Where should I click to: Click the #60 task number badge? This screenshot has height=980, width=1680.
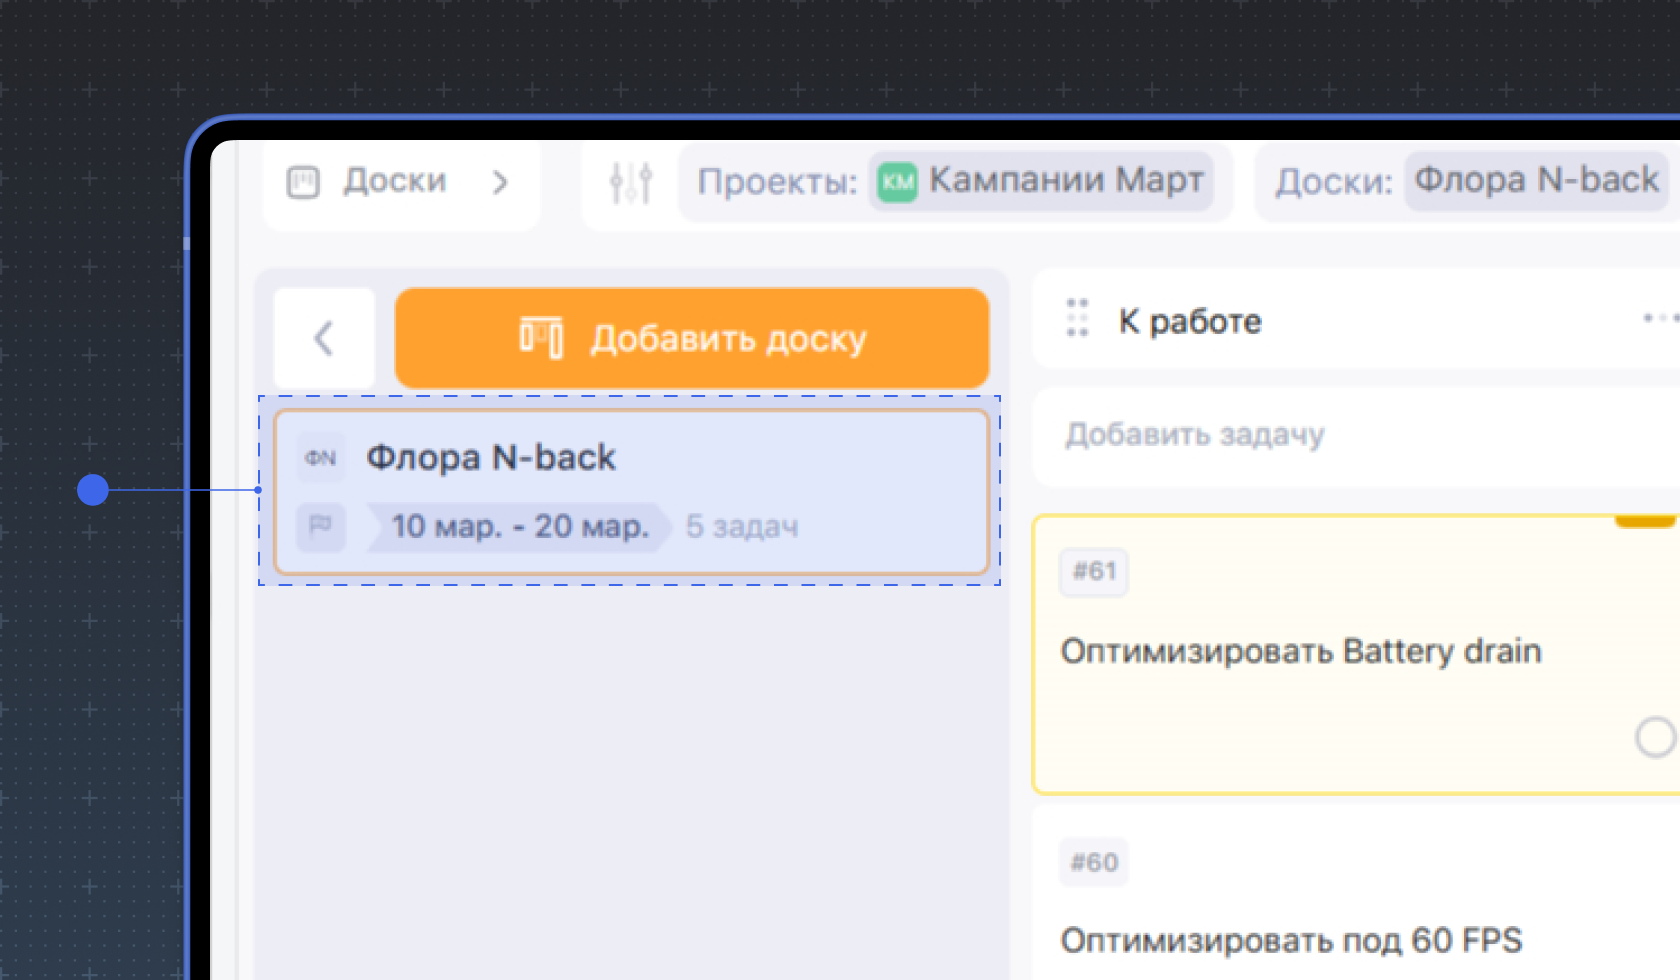pos(1094,862)
